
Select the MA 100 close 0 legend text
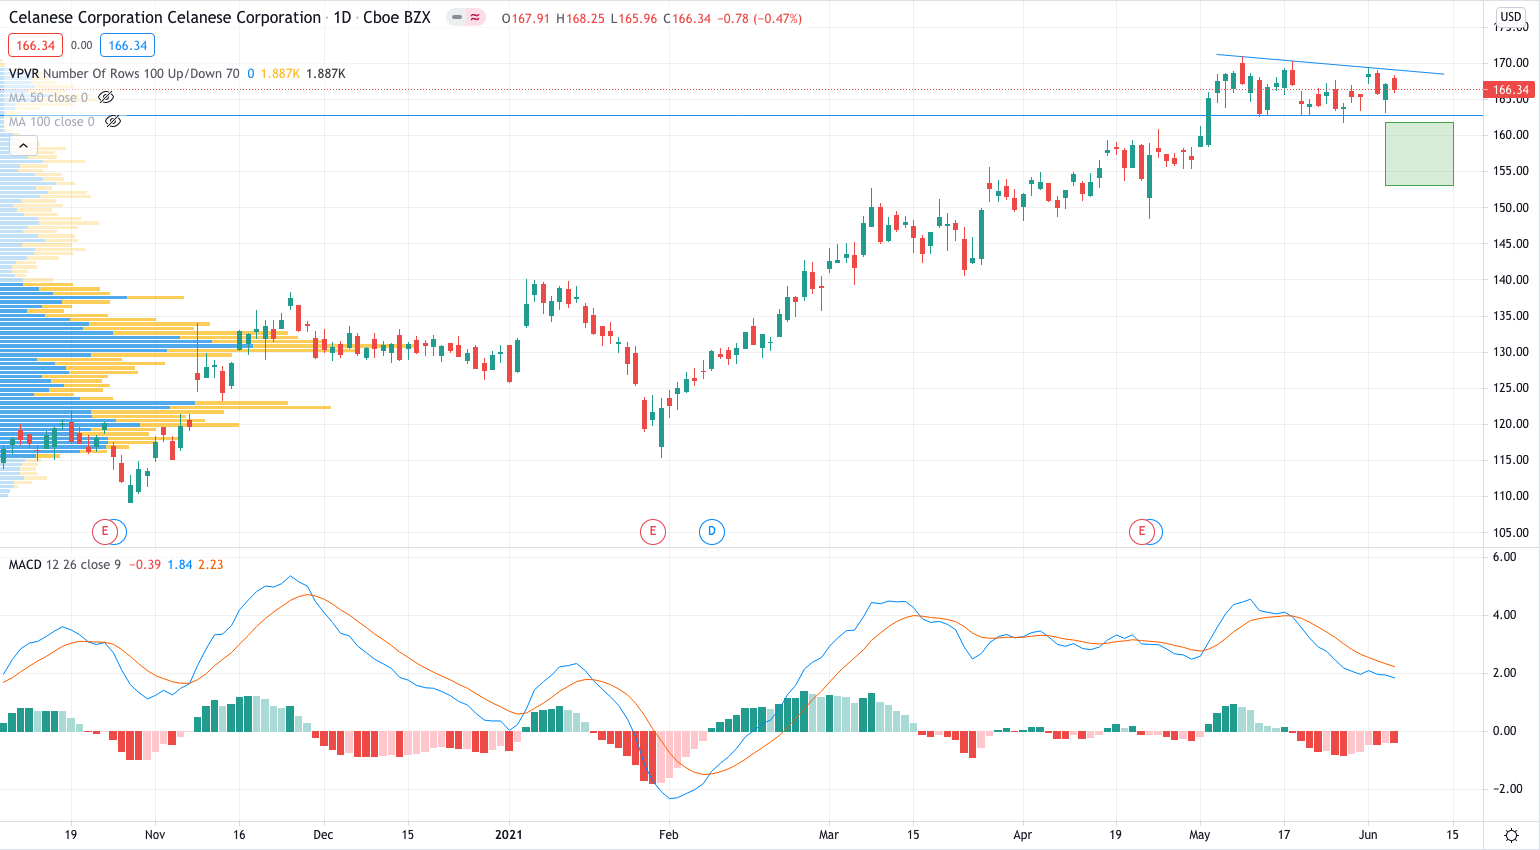pos(52,121)
